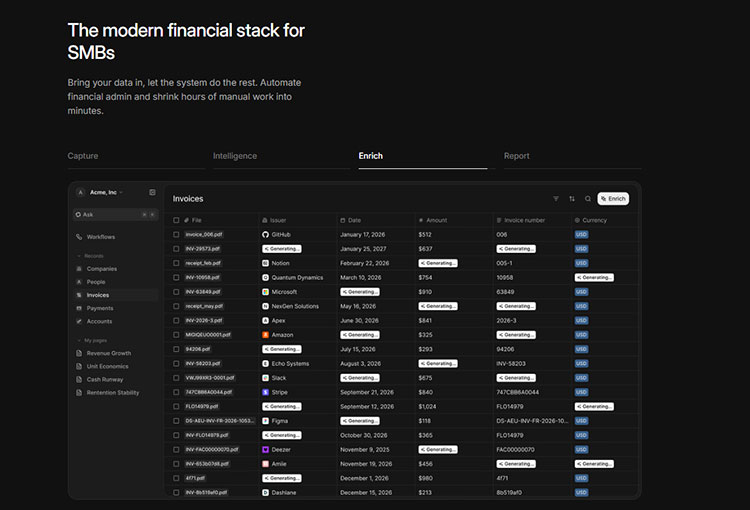Click the Amie issuer icon

click(265, 464)
